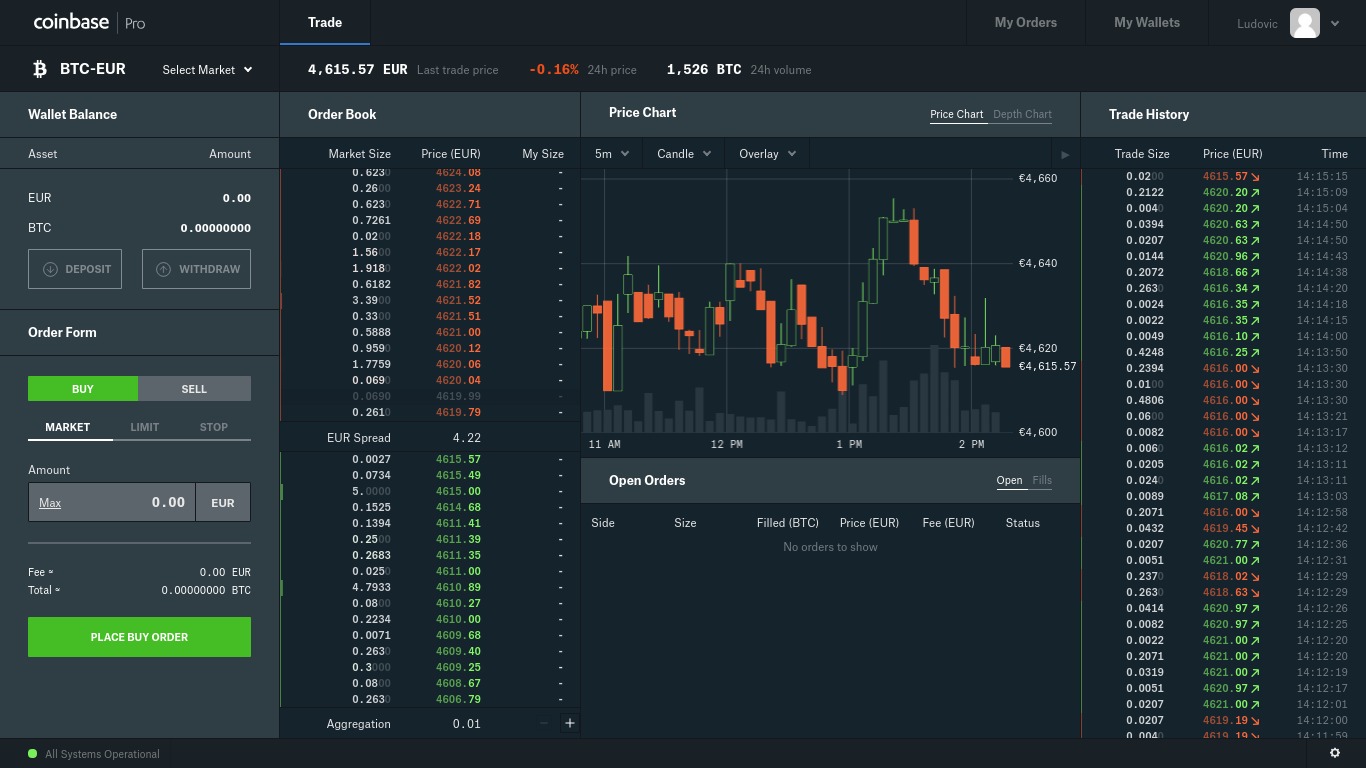Open the 5m interval dropdown
The width and height of the screenshot is (1366, 768).
click(x=612, y=154)
